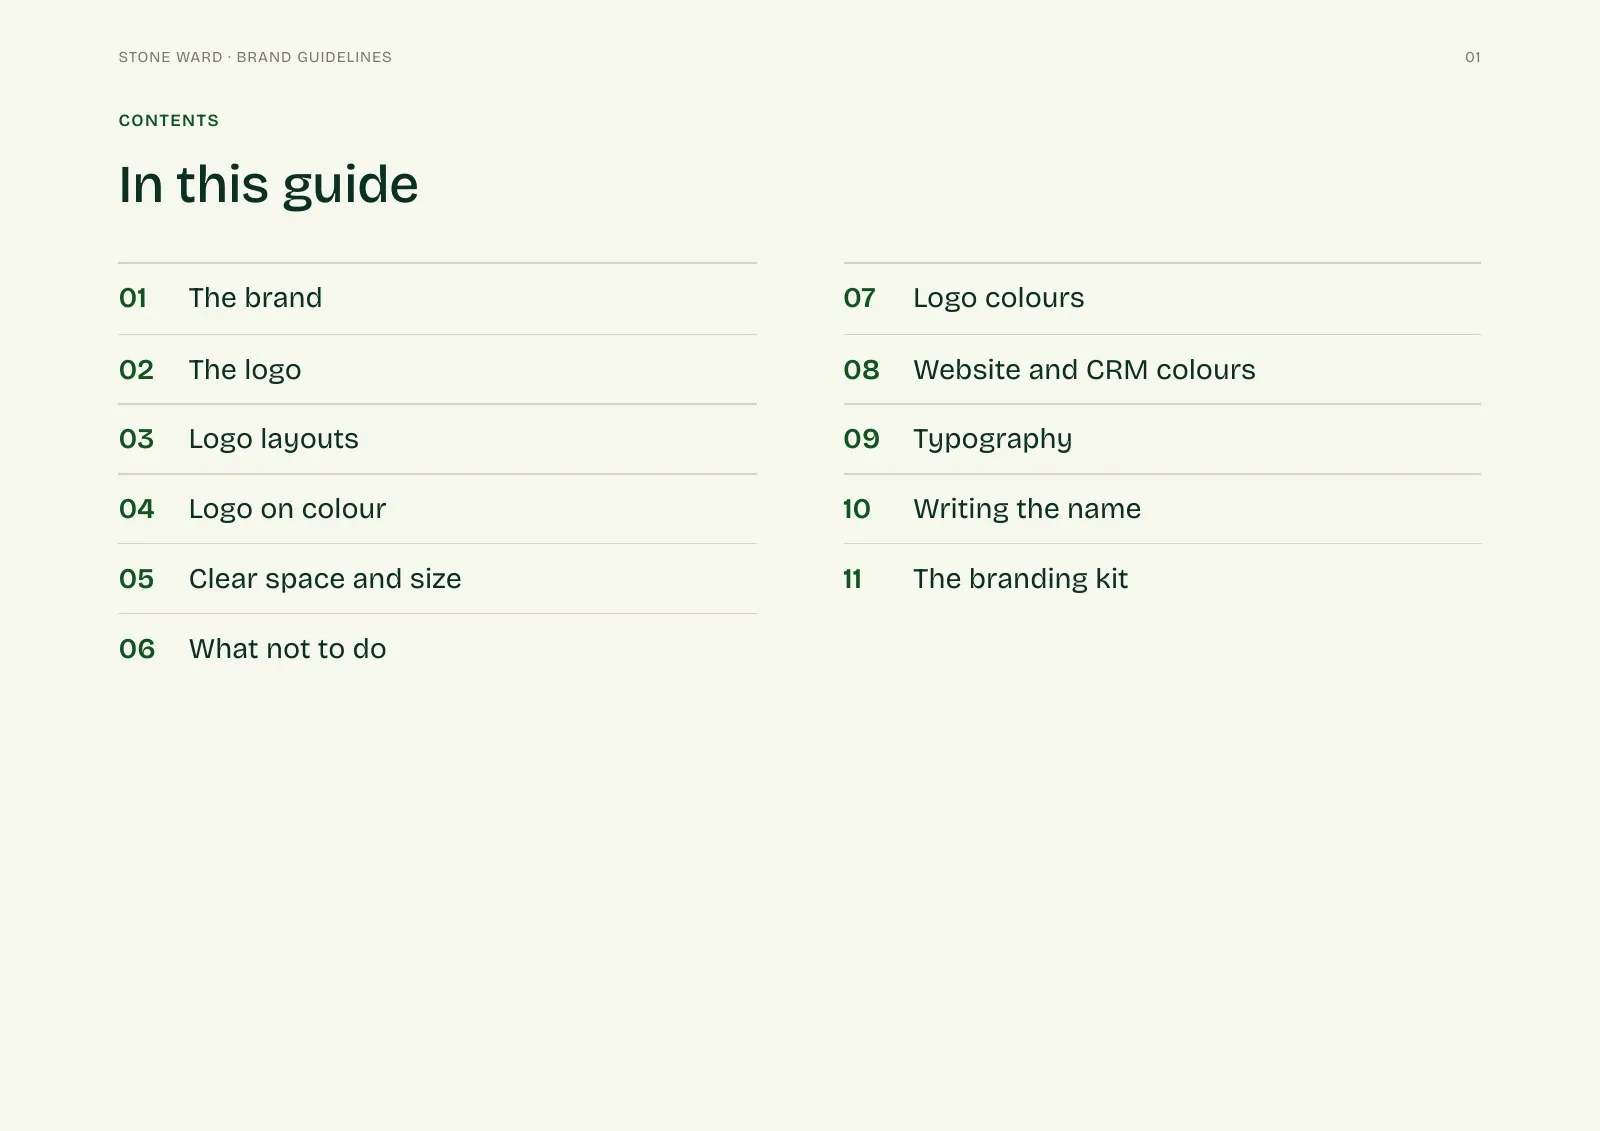Image resolution: width=1600 pixels, height=1131 pixels.
Task: Click the green CONTENTS label
Action: pyautogui.click(x=169, y=121)
